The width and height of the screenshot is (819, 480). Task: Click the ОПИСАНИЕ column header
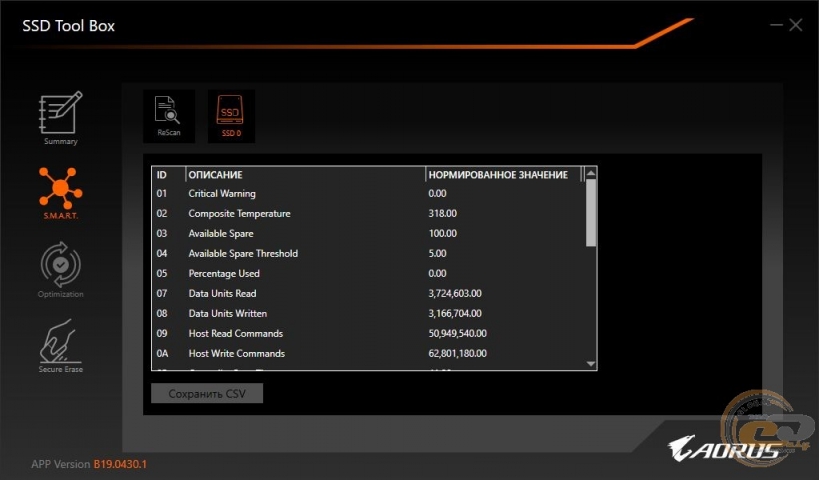pos(305,175)
